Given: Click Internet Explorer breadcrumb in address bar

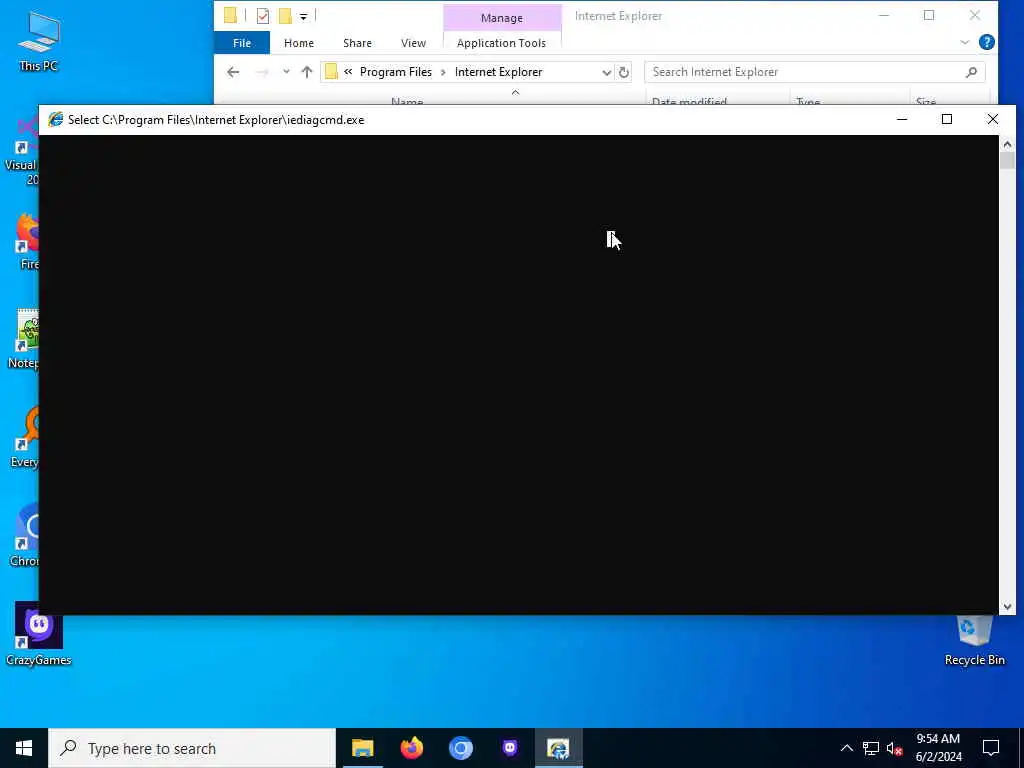Looking at the screenshot, I should [x=498, y=72].
